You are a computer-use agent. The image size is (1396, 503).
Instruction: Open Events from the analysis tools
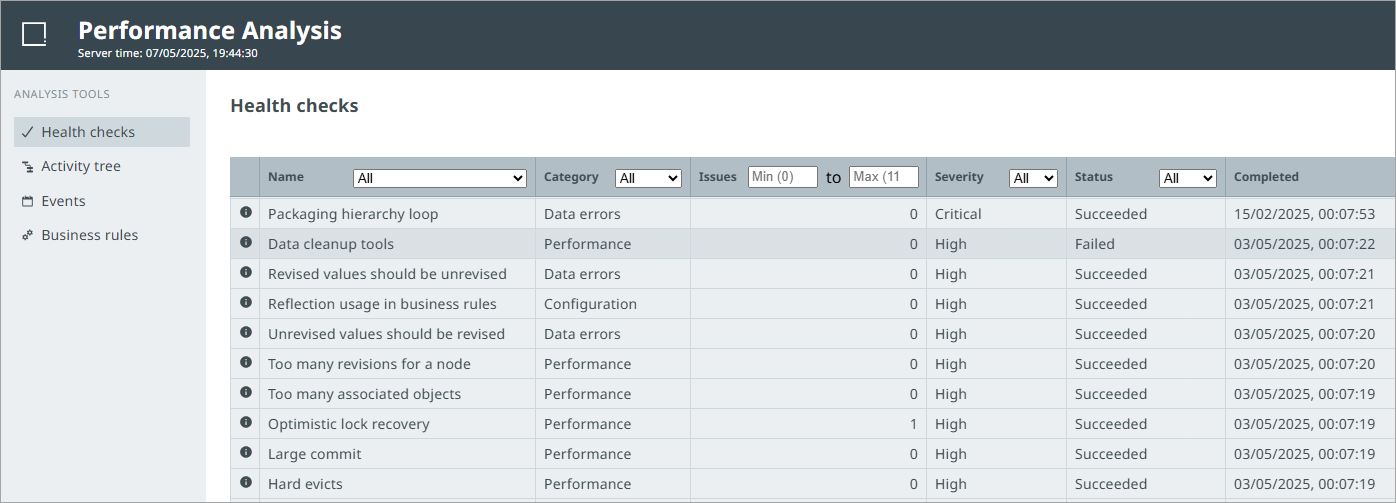point(63,201)
